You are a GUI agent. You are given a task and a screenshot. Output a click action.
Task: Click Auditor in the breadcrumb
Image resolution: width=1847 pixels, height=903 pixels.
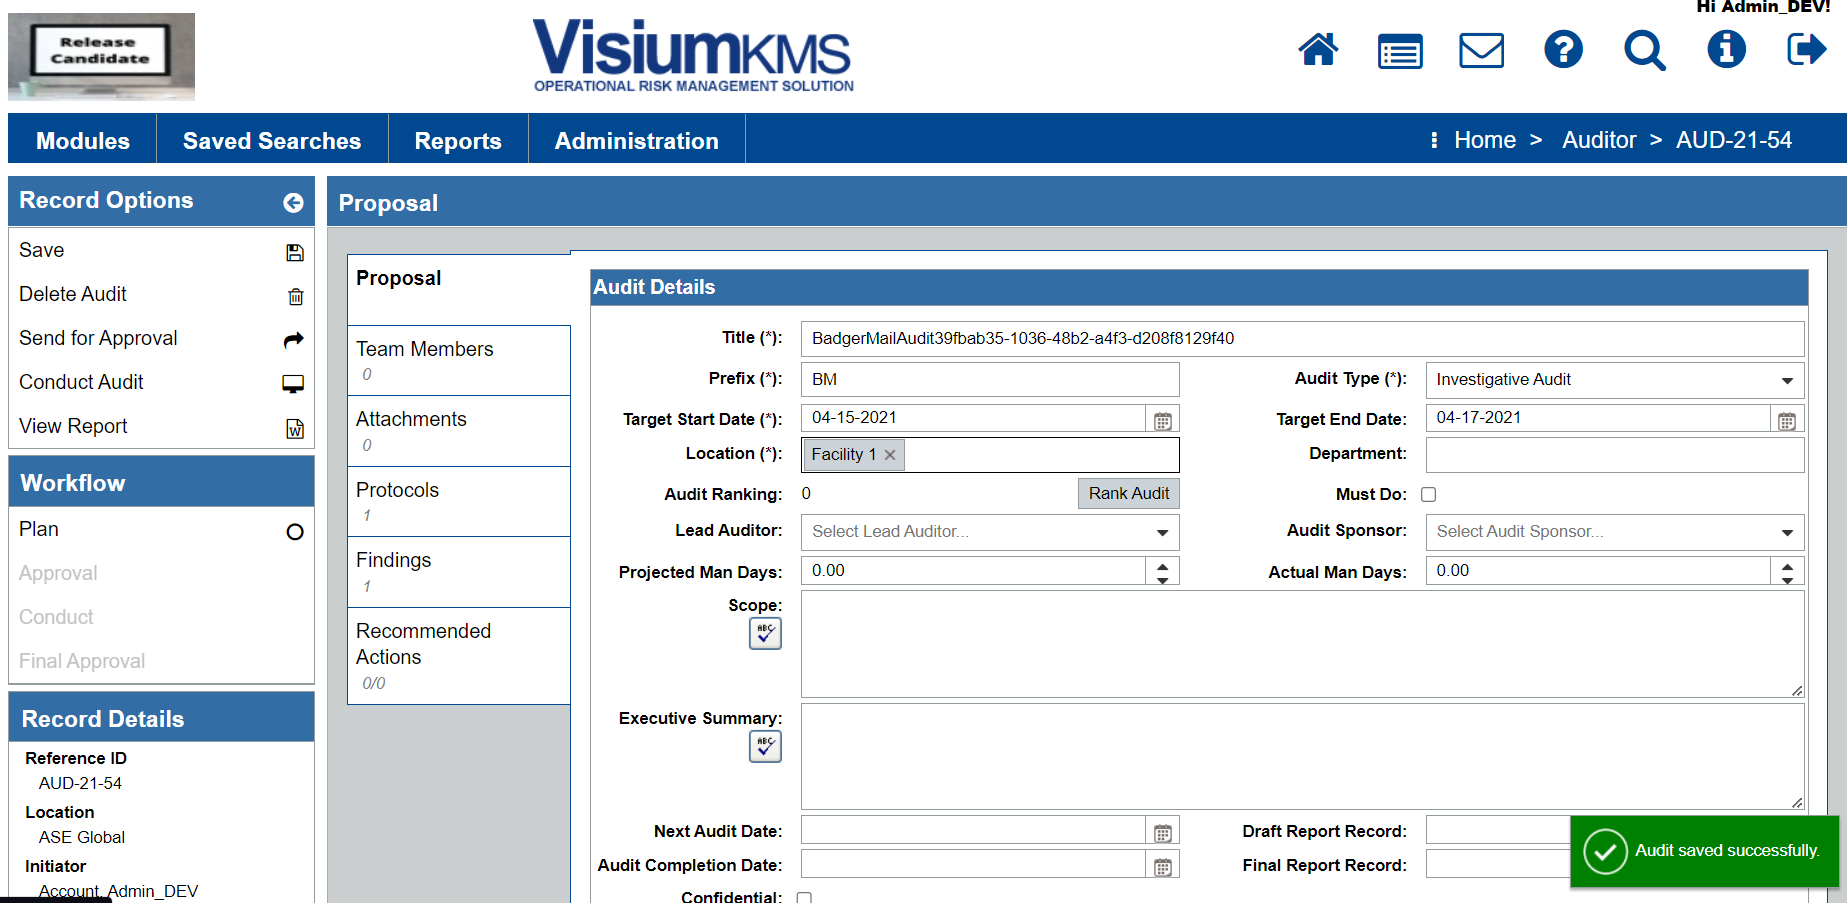(x=1599, y=140)
